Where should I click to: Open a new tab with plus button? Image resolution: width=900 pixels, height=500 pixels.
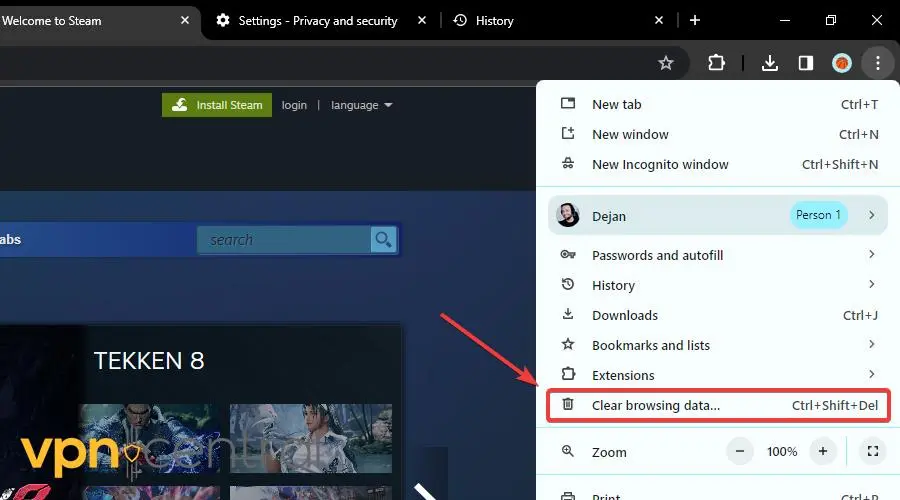[x=695, y=20]
